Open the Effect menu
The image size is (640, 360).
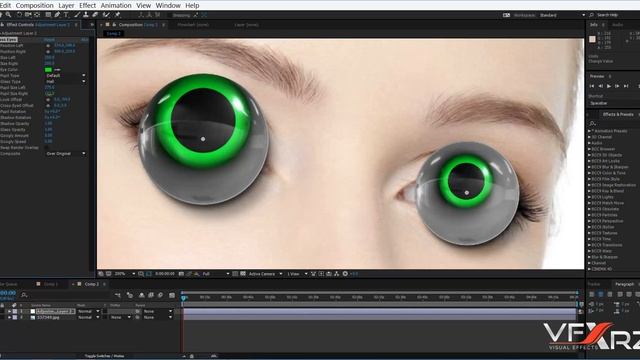(x=87, y=5)
